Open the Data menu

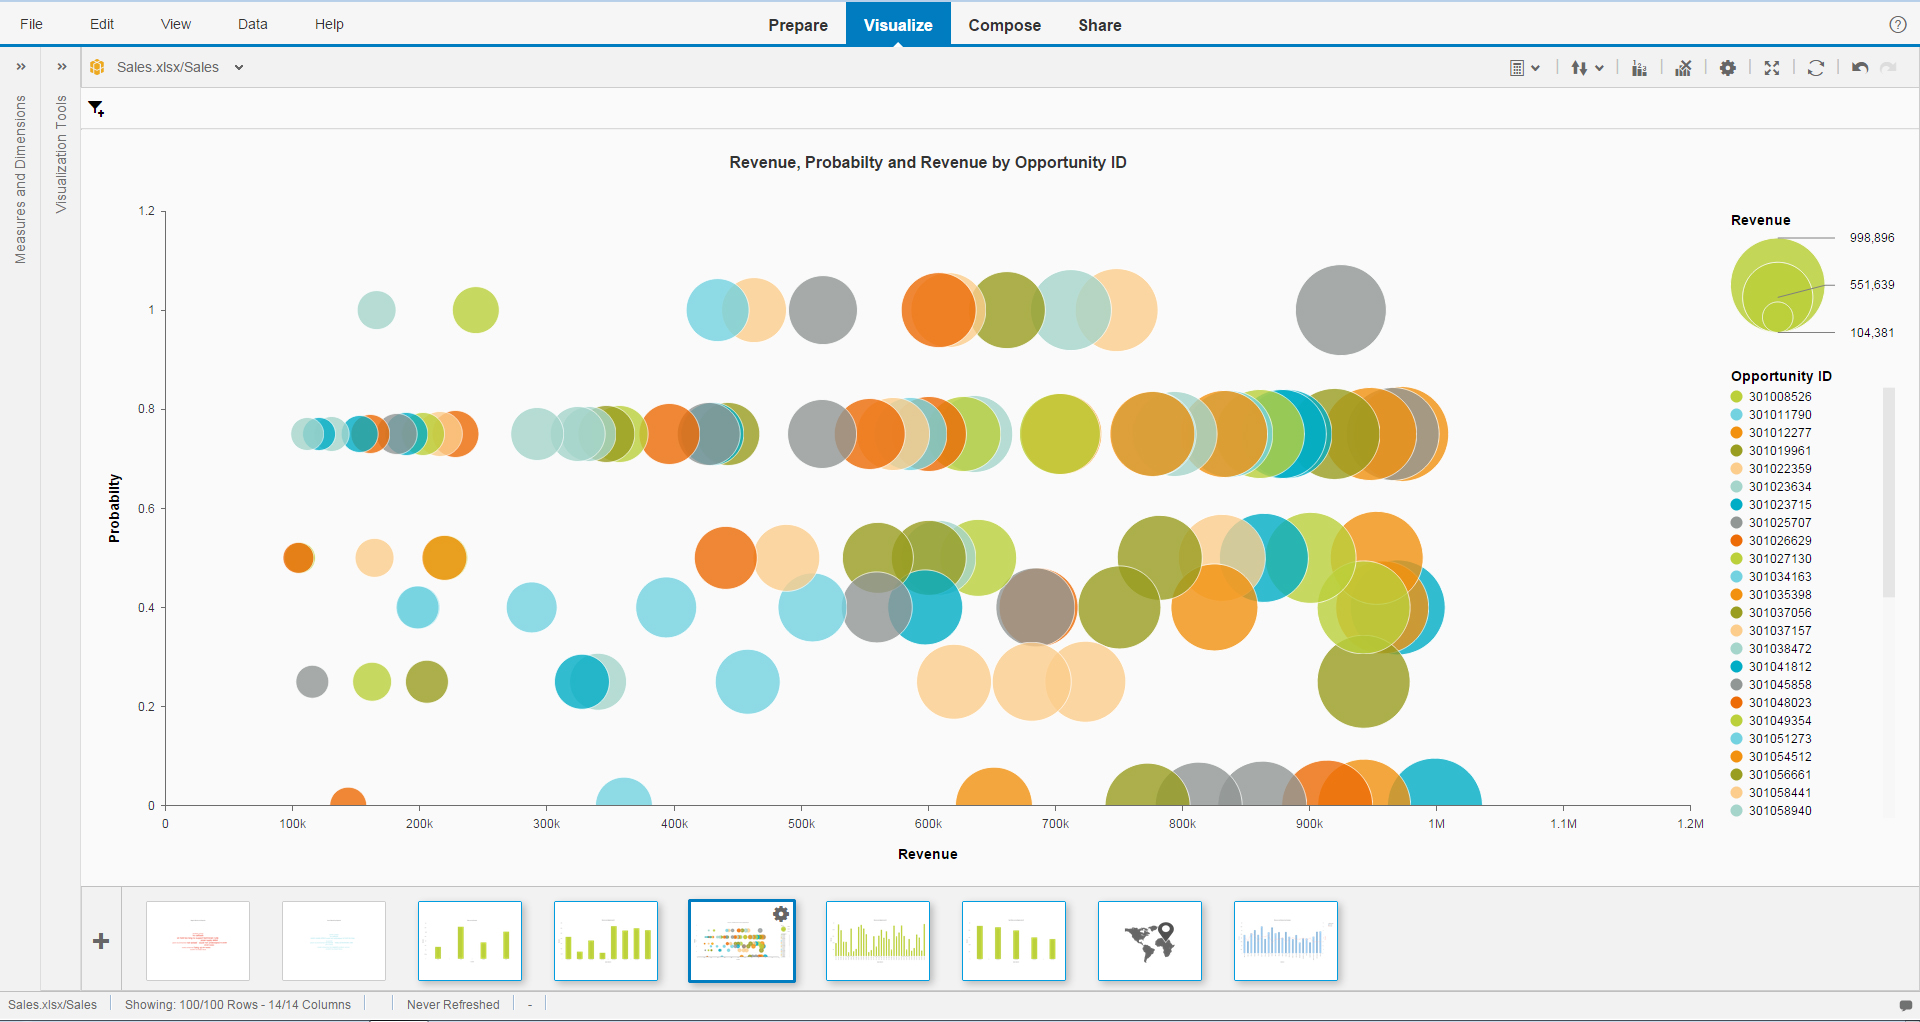coord(252,24)
